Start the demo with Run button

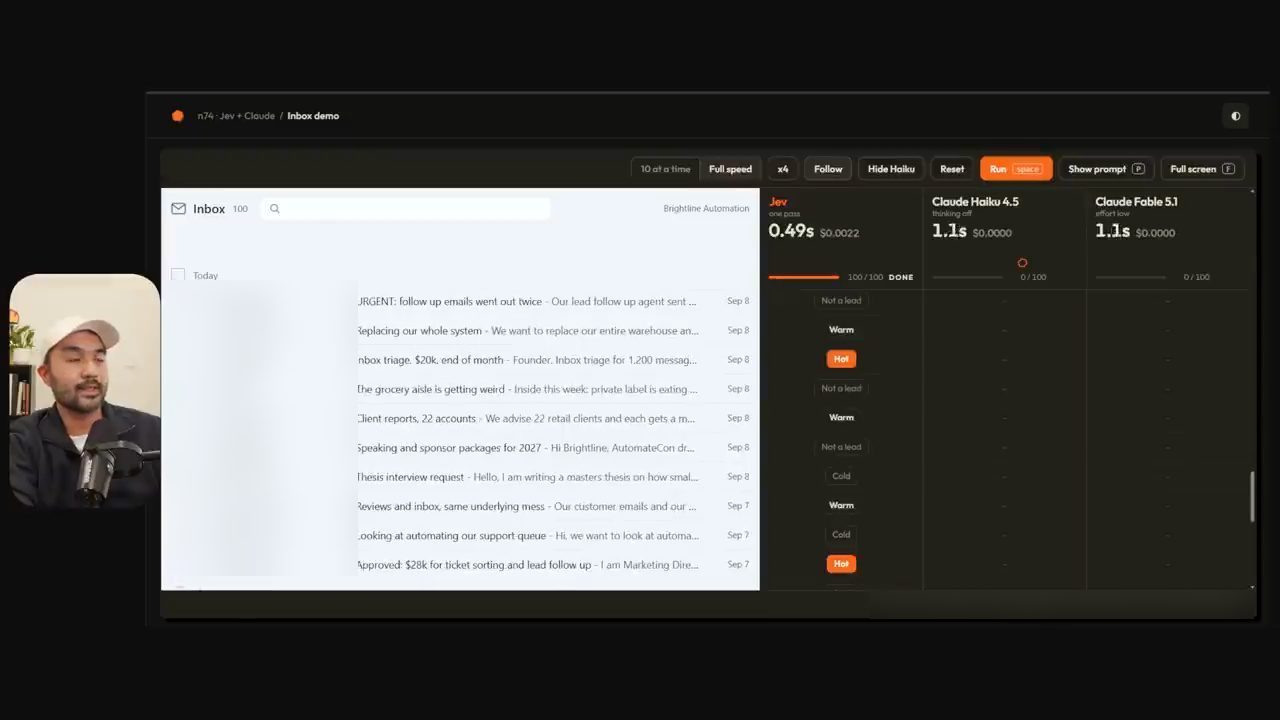[1016, 169]
